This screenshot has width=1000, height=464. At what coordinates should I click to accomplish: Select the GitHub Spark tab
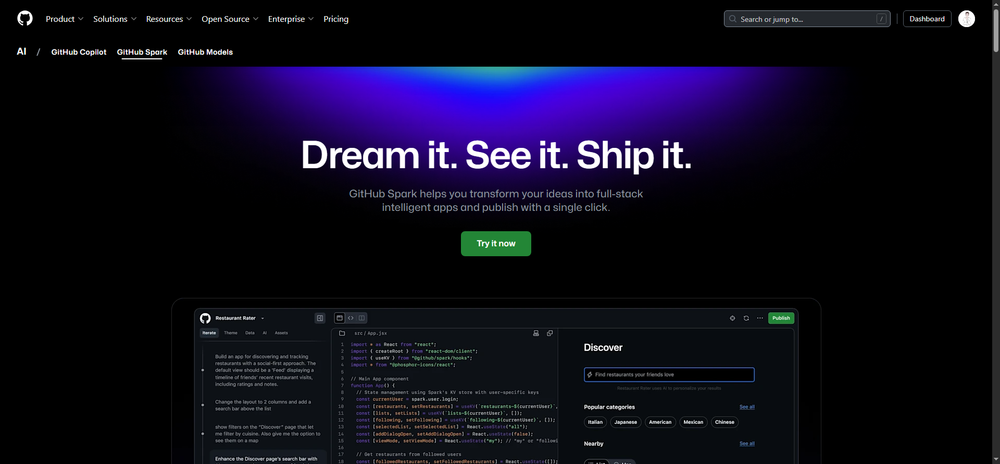(142, 52)
